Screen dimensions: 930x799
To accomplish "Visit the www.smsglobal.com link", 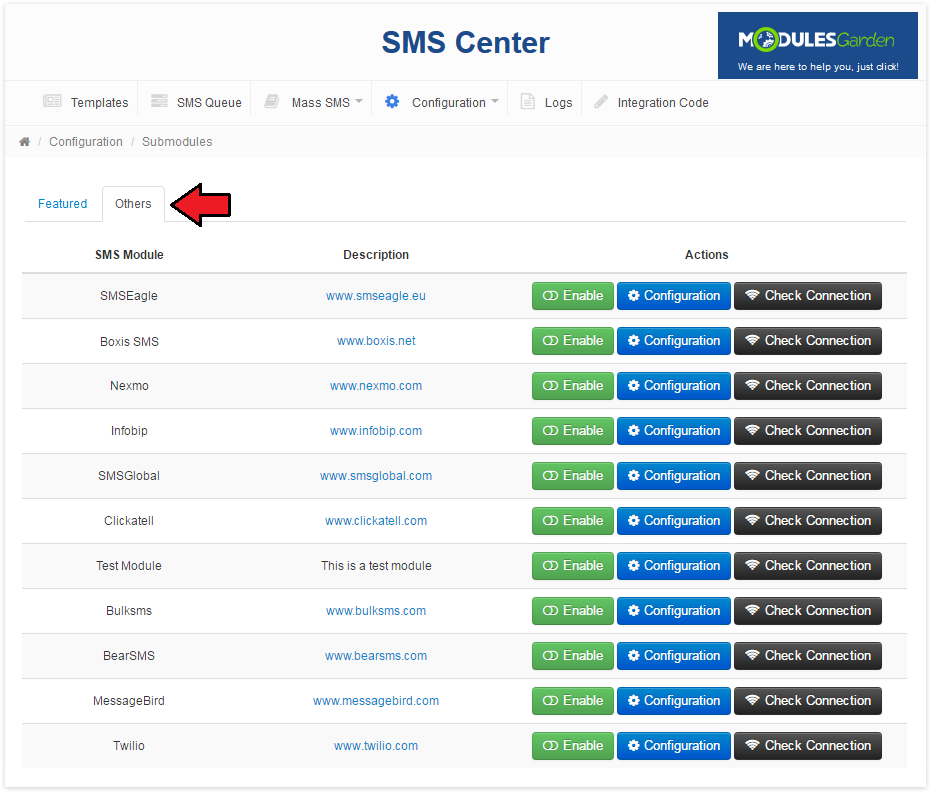I will [x=376, y=476].
